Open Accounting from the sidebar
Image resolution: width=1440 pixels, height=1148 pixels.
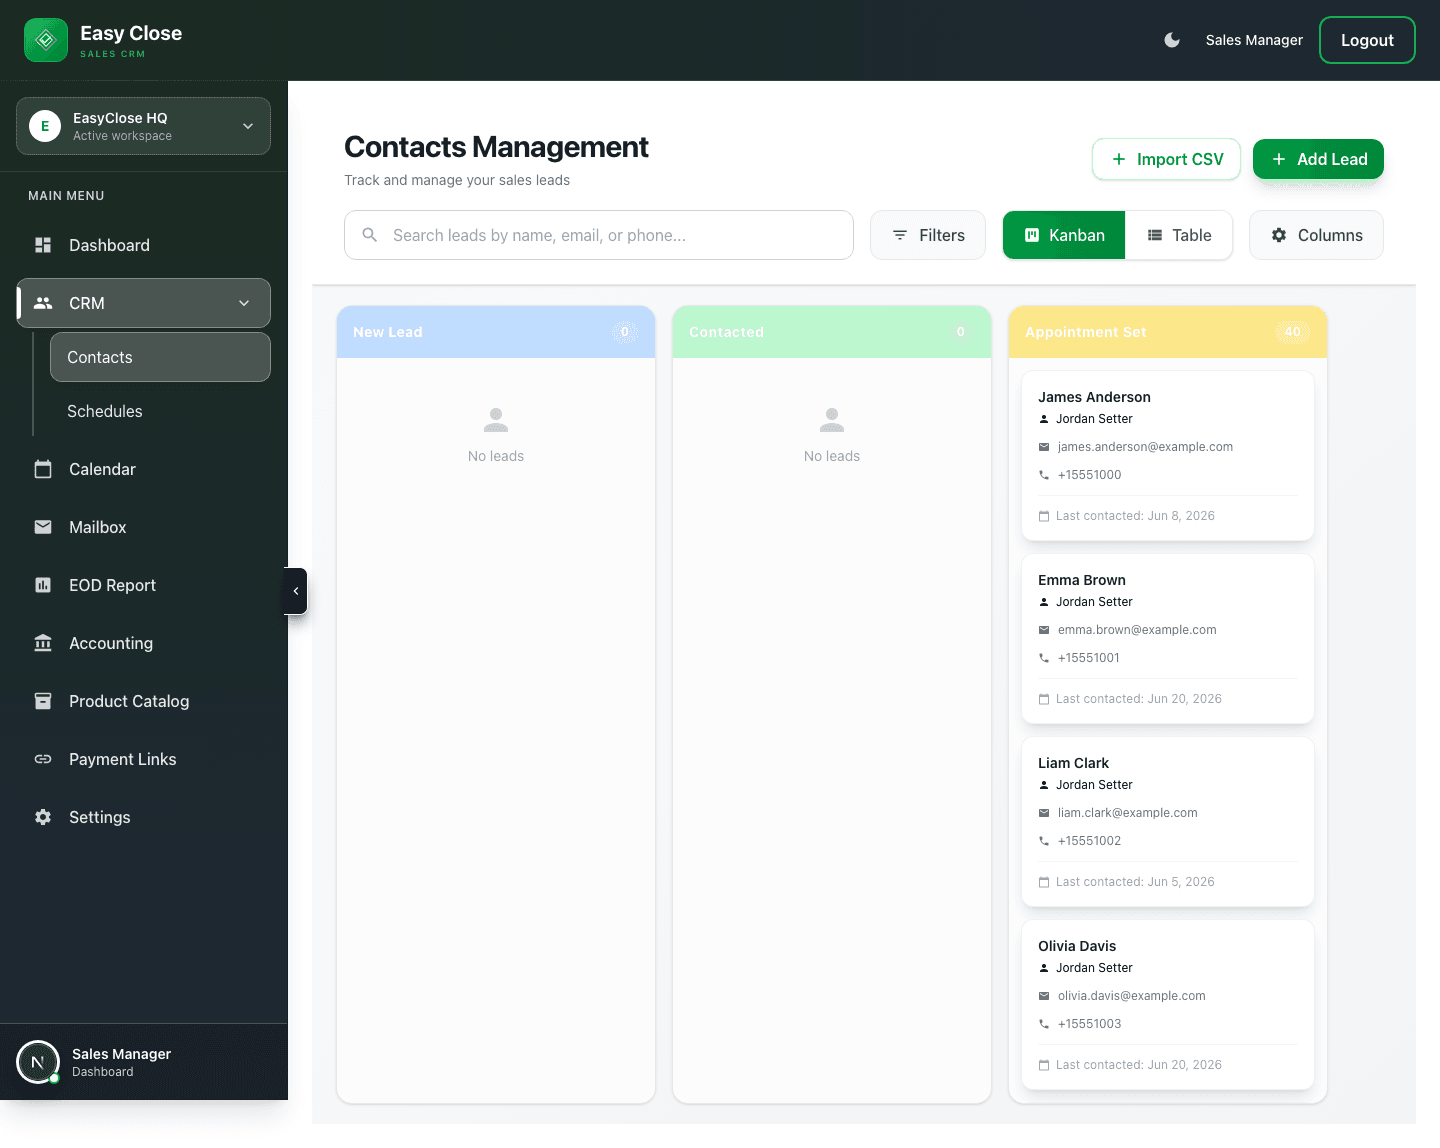click(143, 643)
